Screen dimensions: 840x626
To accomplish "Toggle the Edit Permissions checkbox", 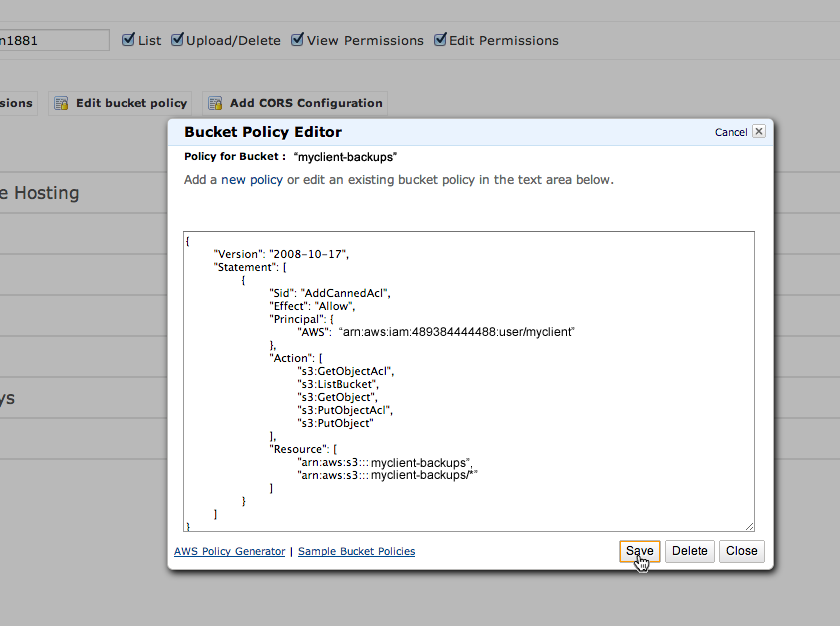I will point(440,40).
